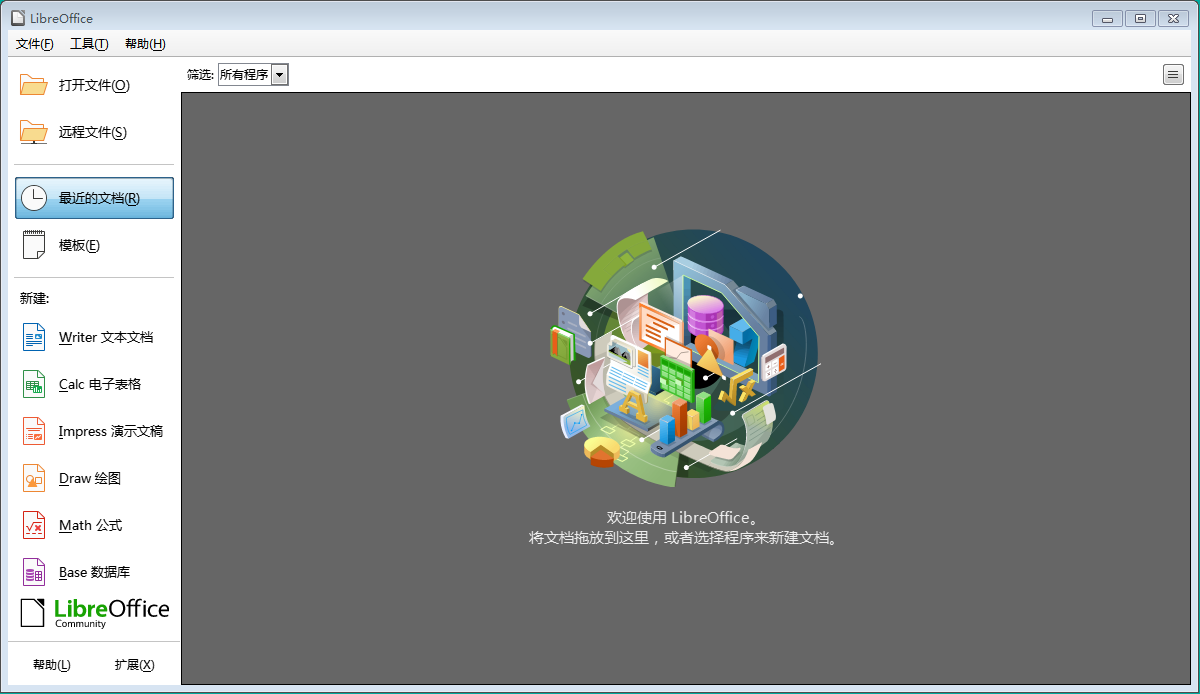Click the Writer document icon

pyautogui.click(x=34, y=337)
